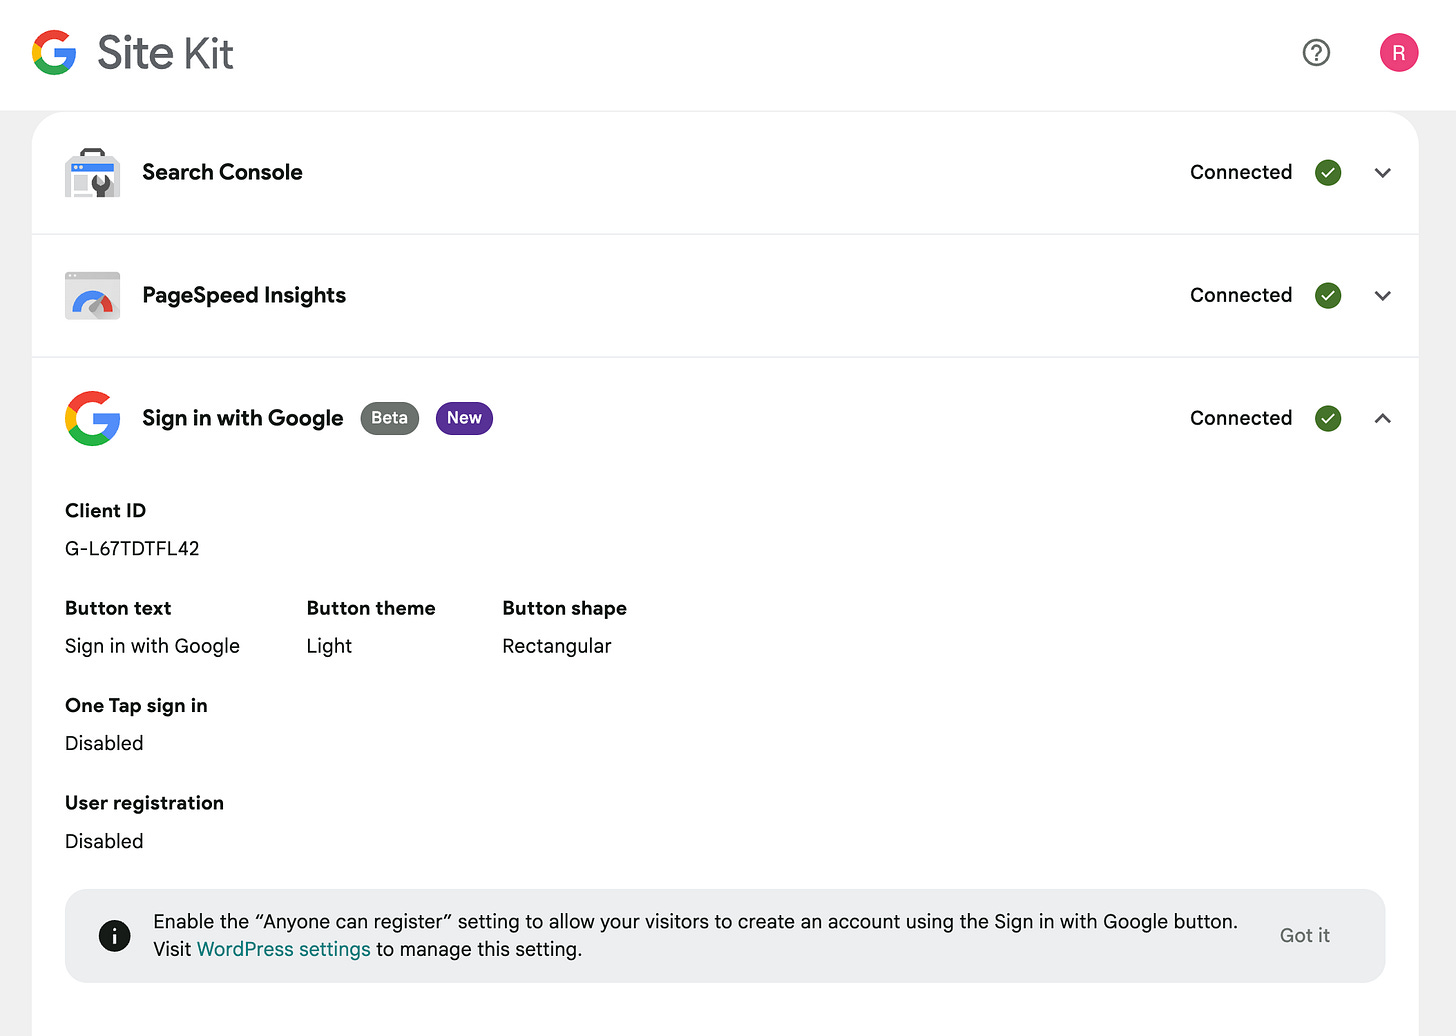Click the PageSpeed Insights connected checkmark
The width and height of the screenshot is (1456, 1036).
(x=1327, y=295)
